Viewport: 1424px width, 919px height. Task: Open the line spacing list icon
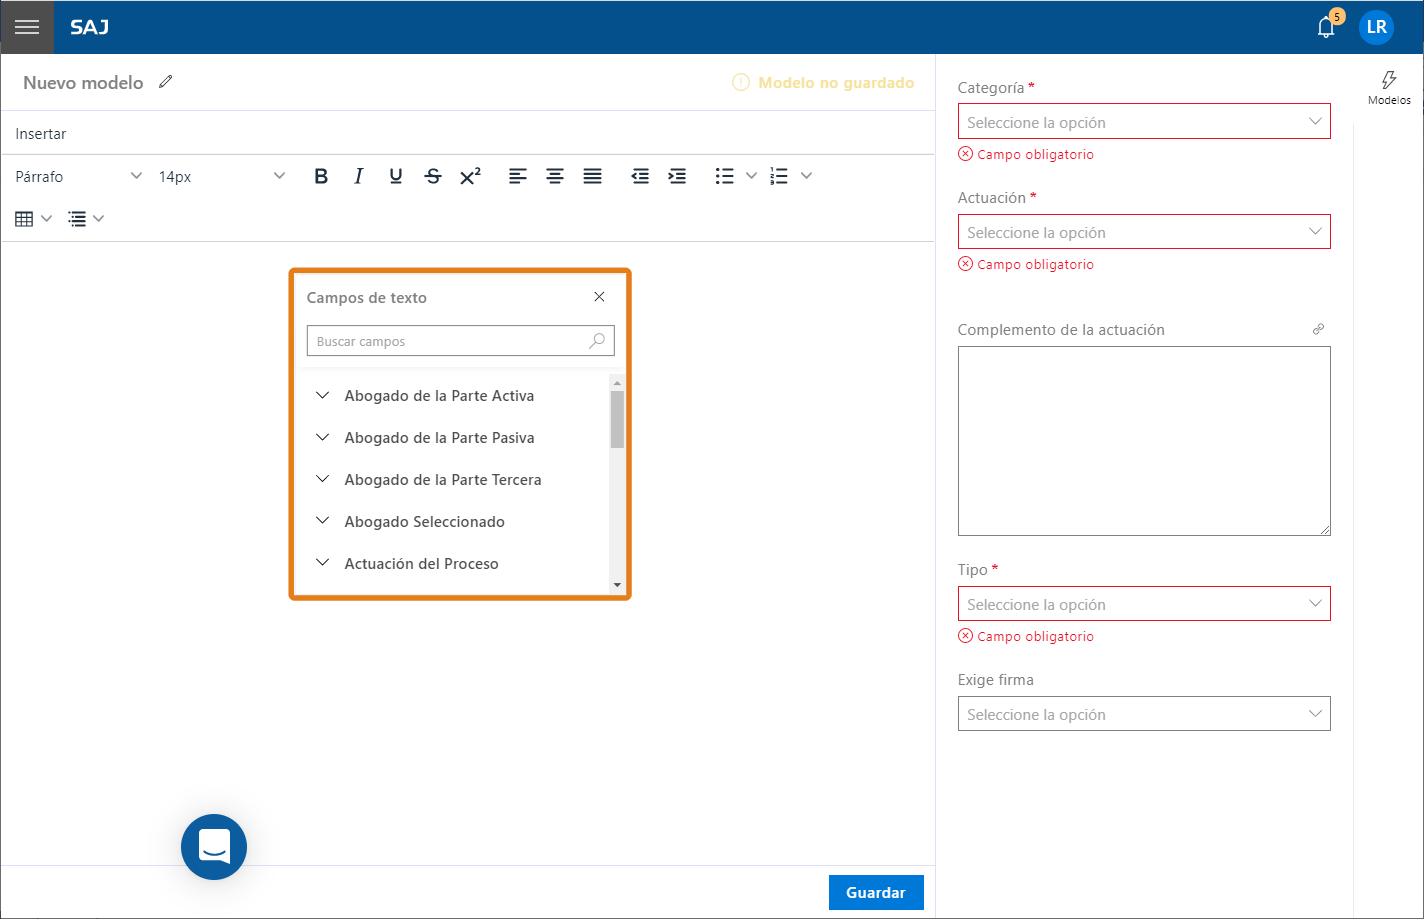[77, 218]
